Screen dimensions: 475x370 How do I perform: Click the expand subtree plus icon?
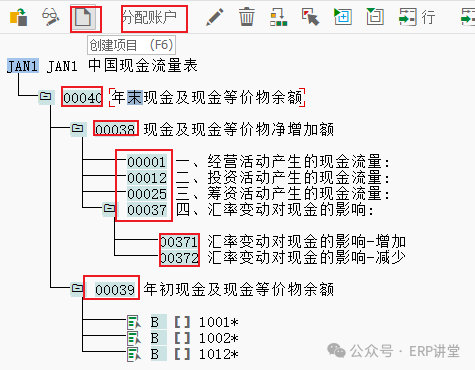pos(343,17)
